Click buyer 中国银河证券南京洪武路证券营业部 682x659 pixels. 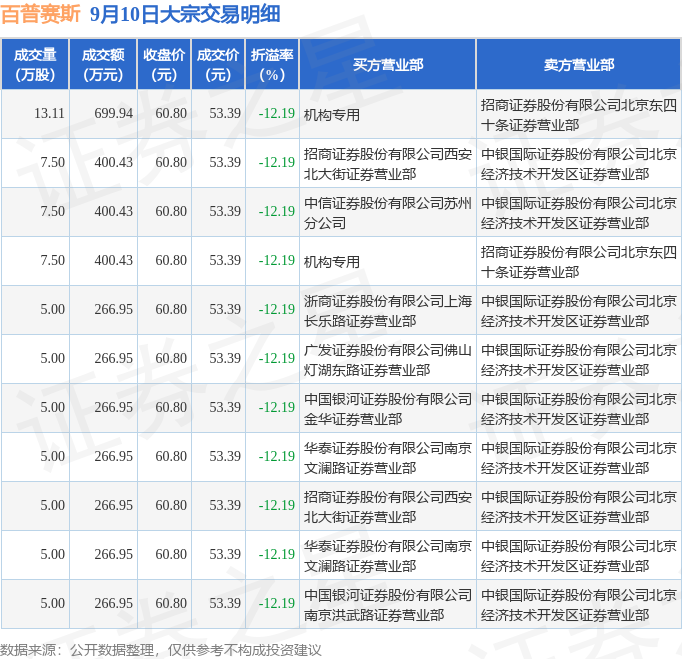[x=388, y=605]
